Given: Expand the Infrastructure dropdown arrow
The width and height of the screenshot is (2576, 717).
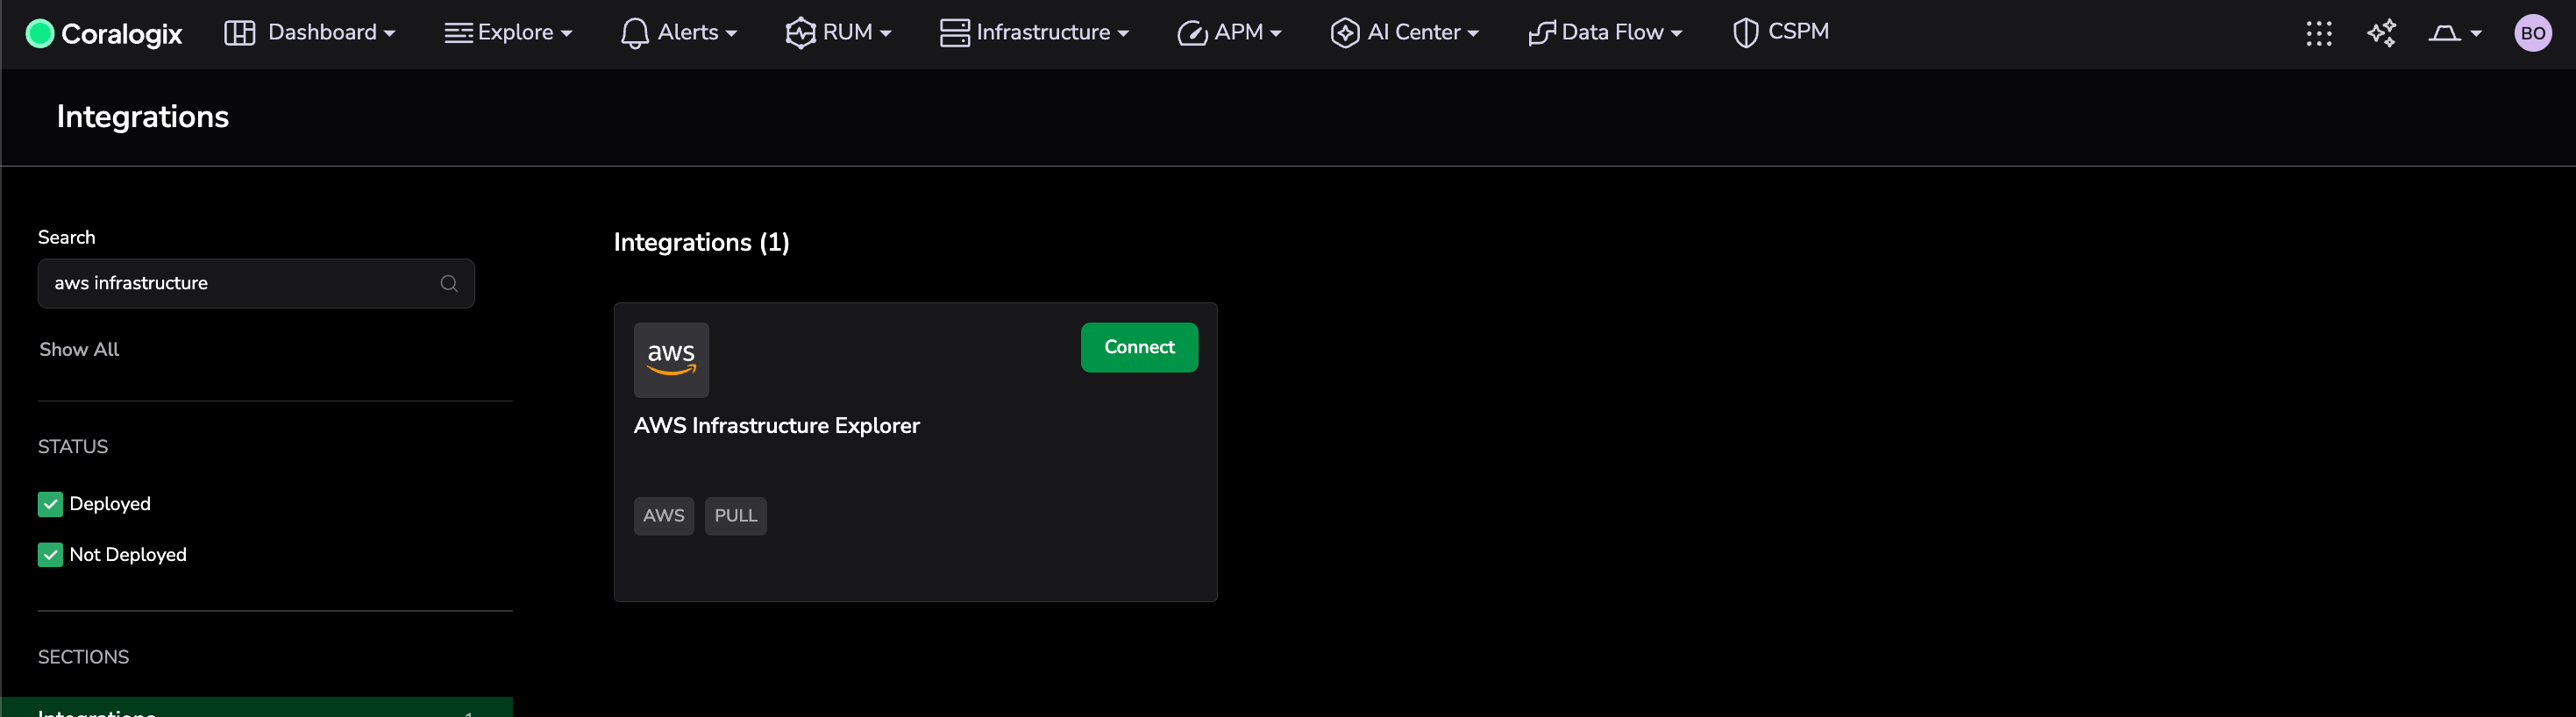Looking at the screenshot, I should click(1124, 34).
